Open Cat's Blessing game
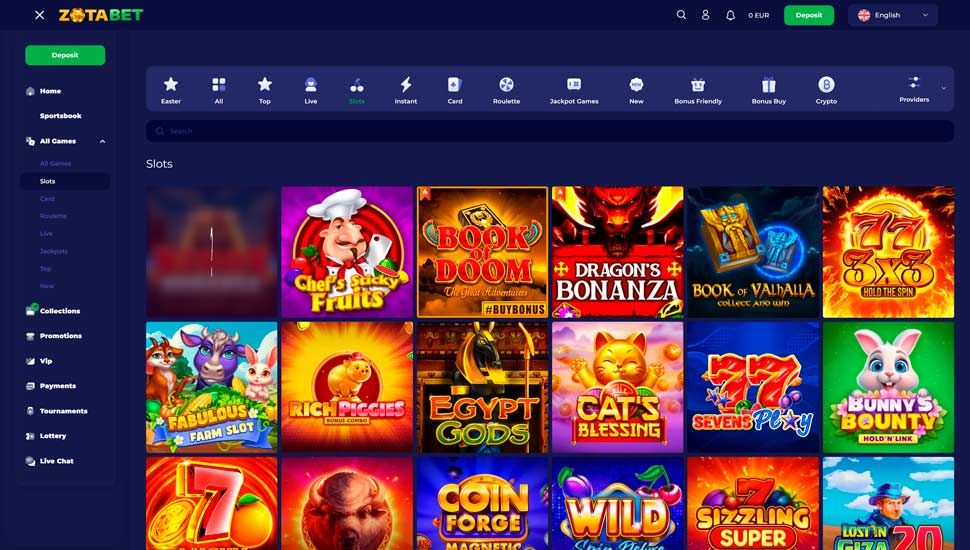Image resolution: width=970 pixels, height=550 pixels. point(617,387)
